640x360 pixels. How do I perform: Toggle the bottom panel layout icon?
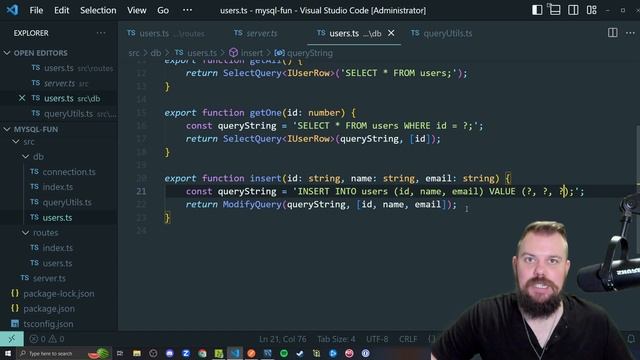tap(554, 10)
